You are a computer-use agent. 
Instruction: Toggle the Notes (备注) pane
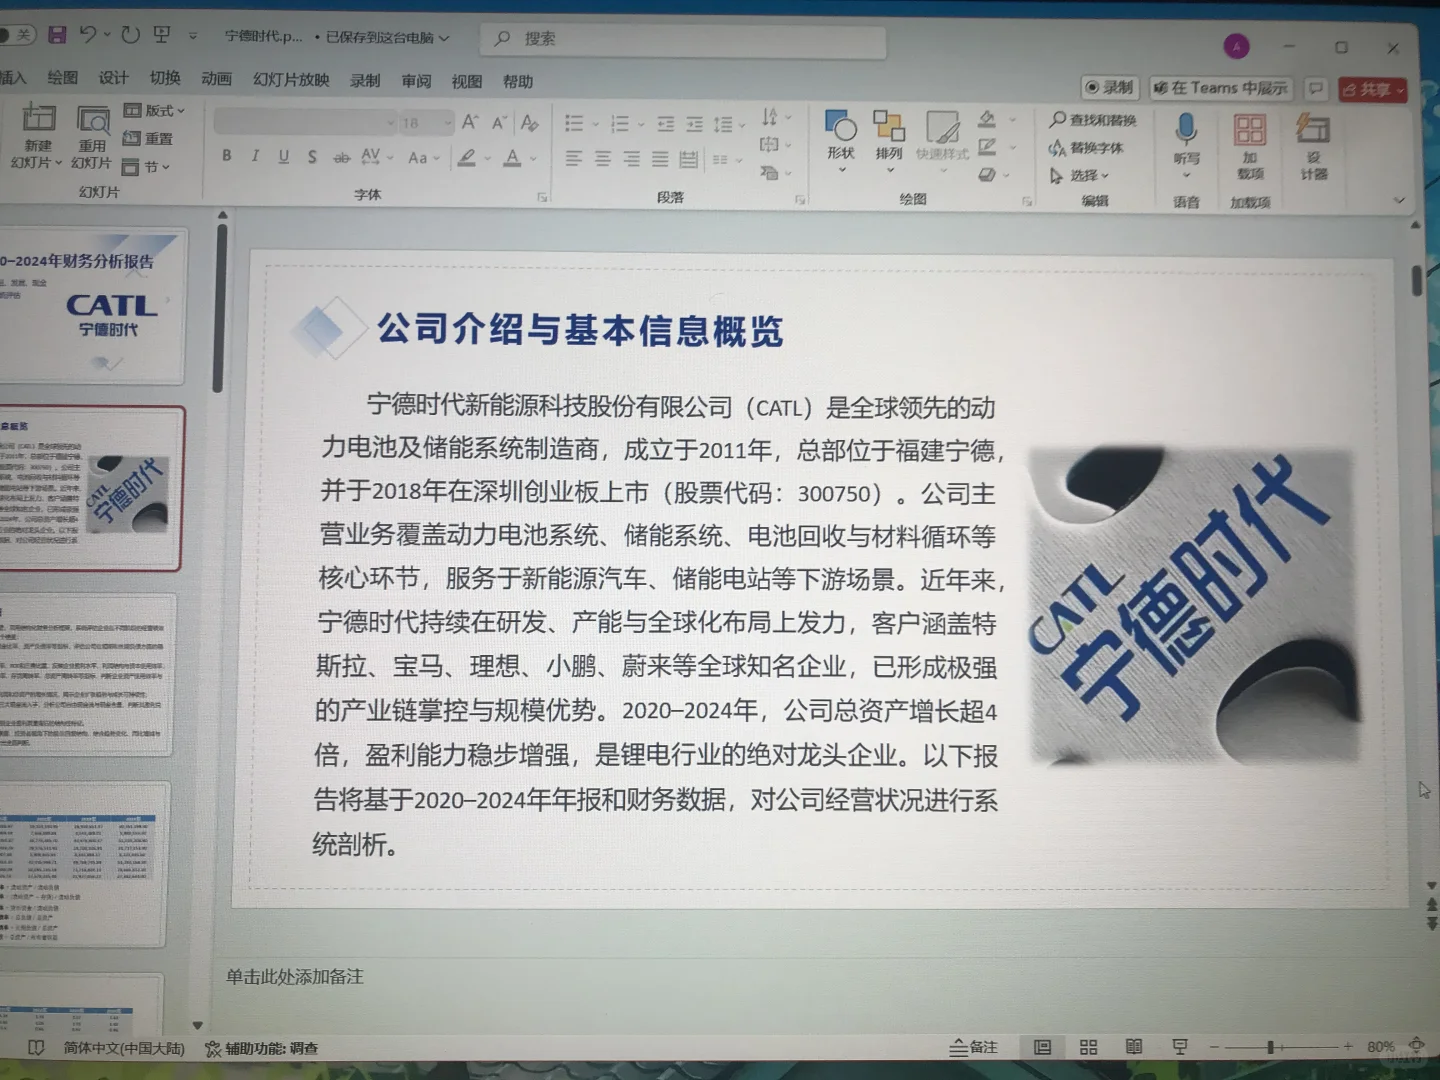coord(974,1047)
